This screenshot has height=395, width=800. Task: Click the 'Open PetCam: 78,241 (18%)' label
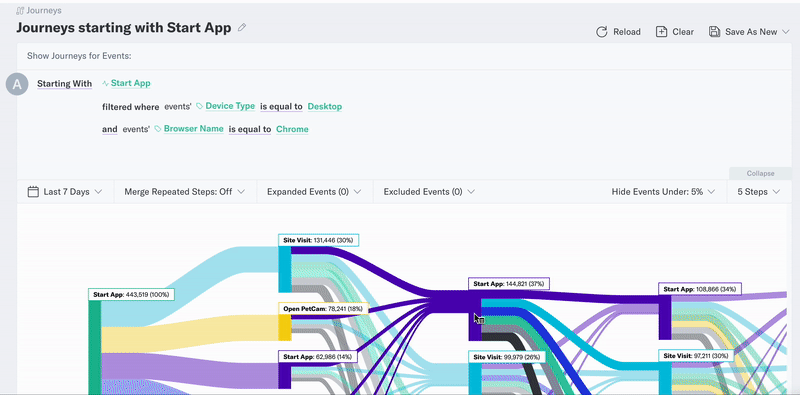323,308
